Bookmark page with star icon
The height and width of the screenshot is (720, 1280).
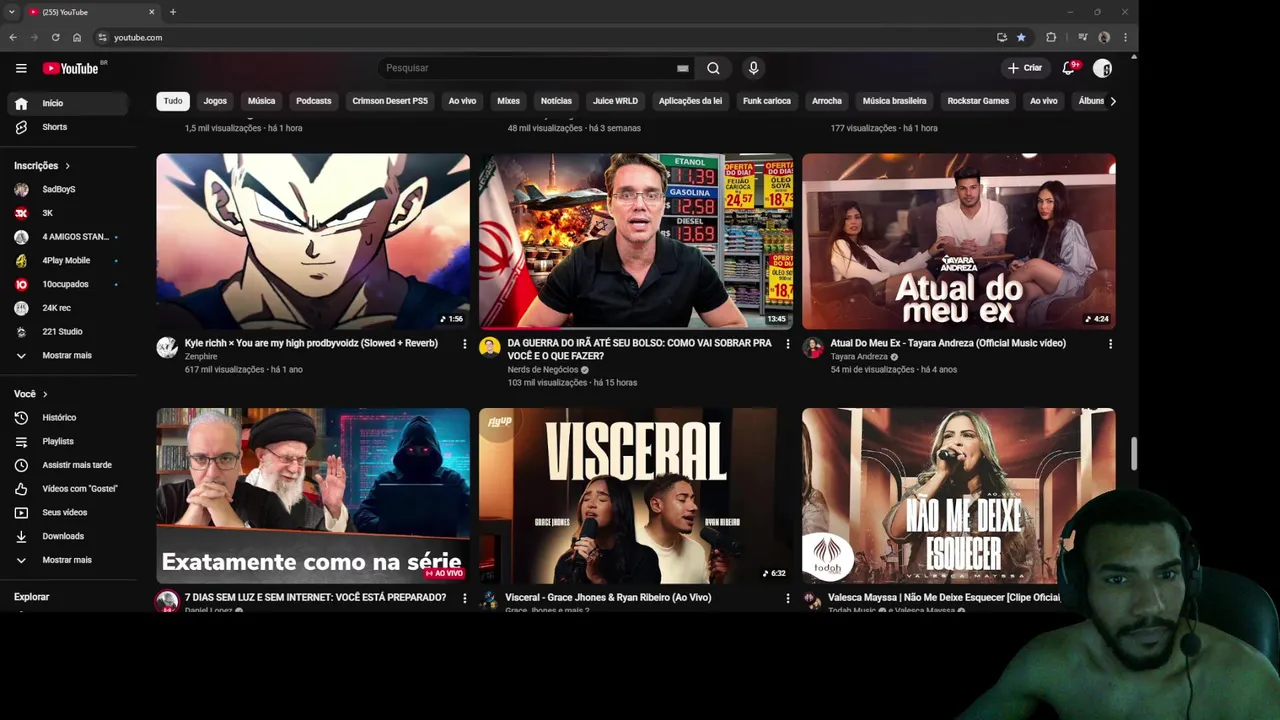[x=1021, y=37]
